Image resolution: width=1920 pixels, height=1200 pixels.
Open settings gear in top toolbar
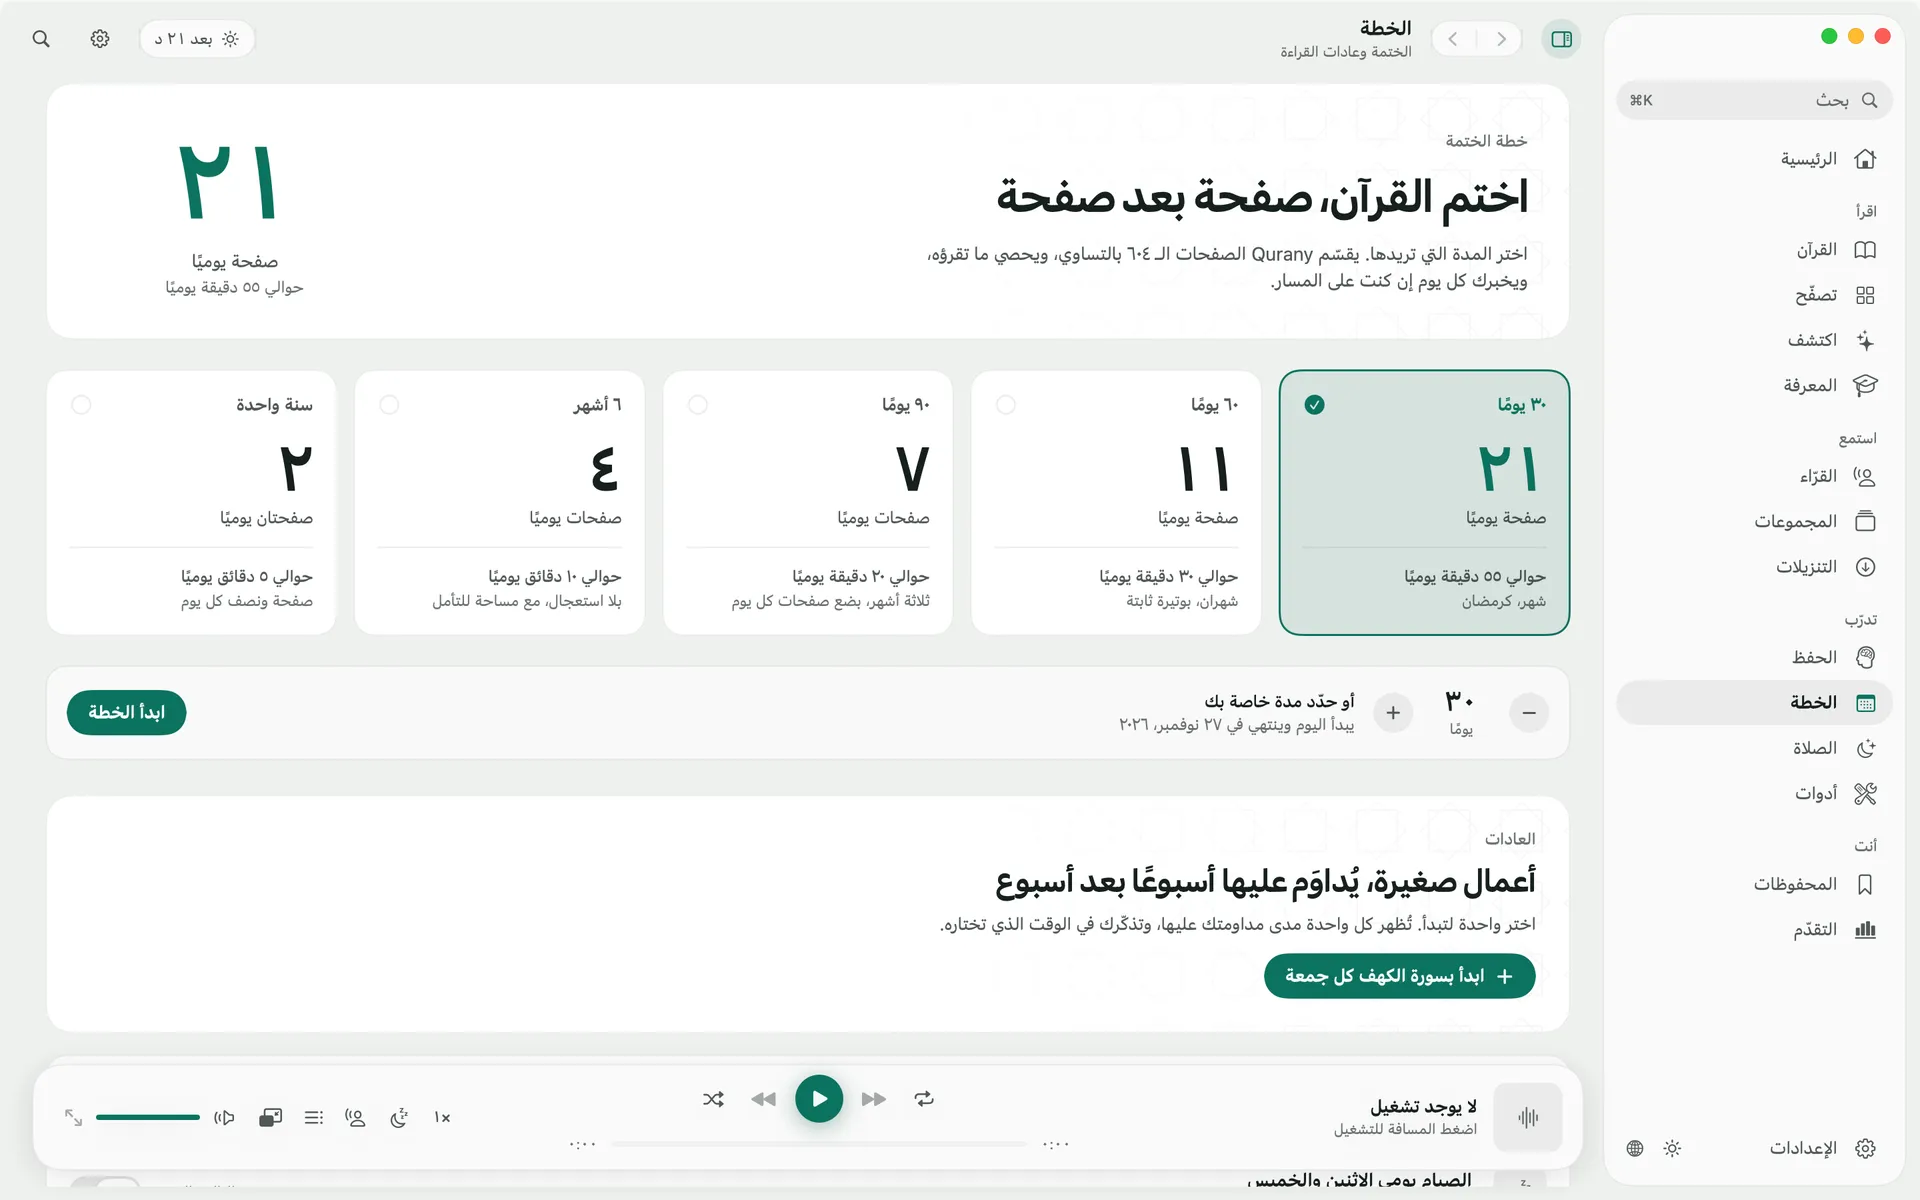point(100,39)
